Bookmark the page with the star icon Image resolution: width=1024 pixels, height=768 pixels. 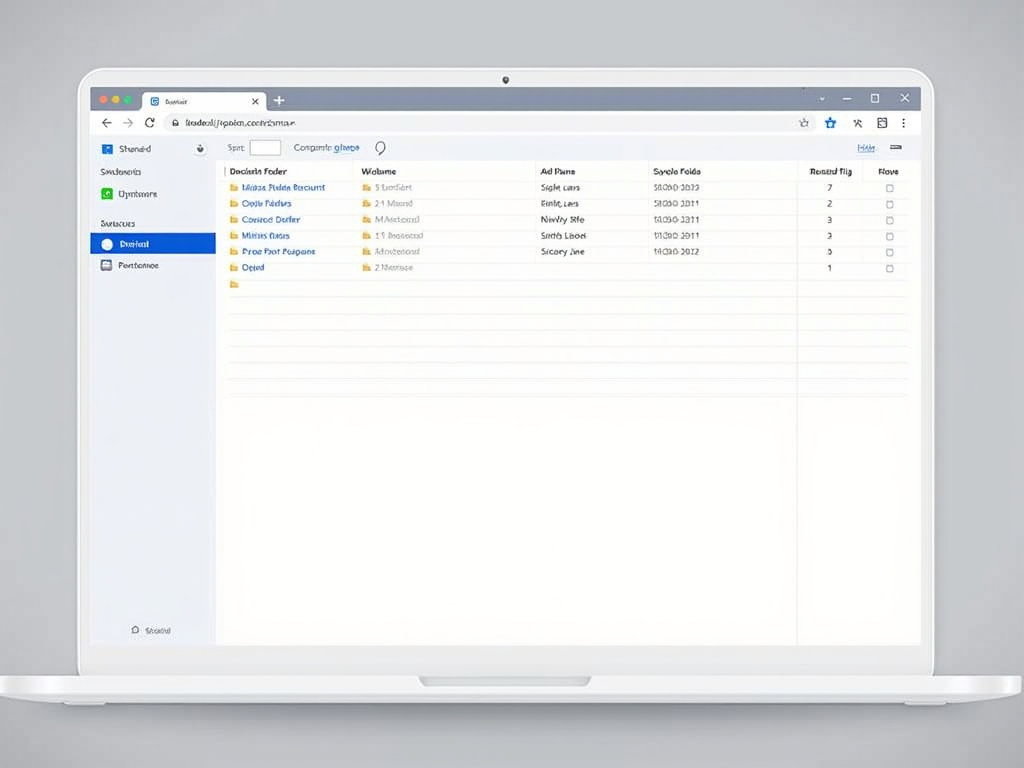(804, 123)
